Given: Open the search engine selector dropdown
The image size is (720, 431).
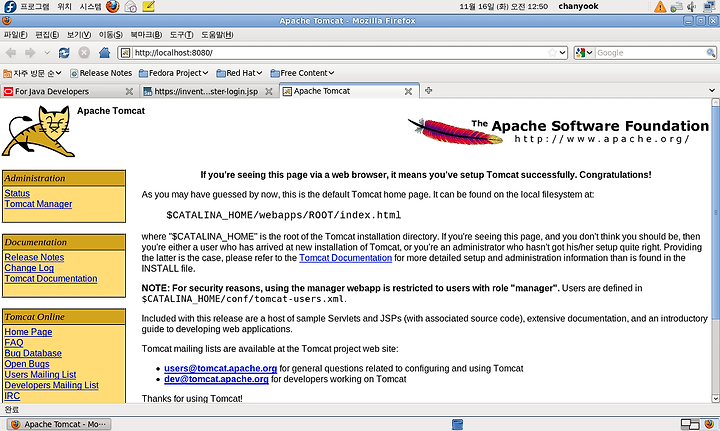Looking at the screenshot, I should tap(585, 53).
